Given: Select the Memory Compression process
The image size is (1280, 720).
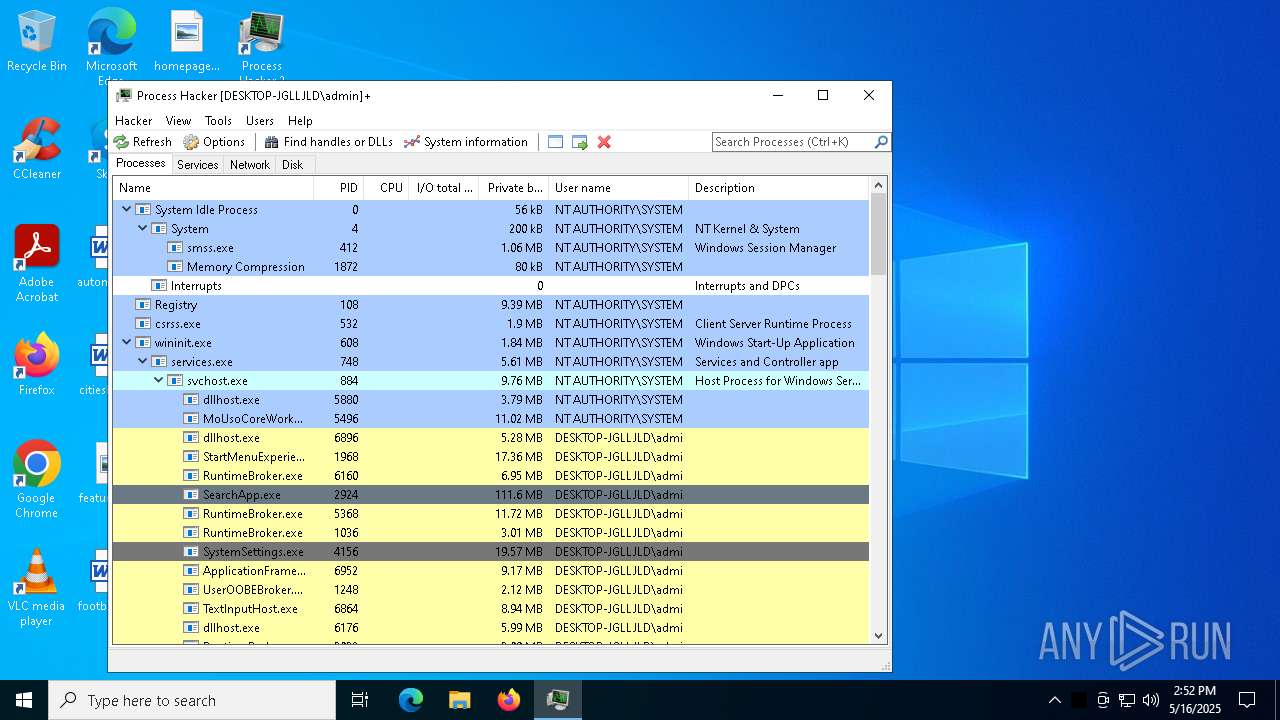Looking at the screenshot, I should (x=491, y=267).
